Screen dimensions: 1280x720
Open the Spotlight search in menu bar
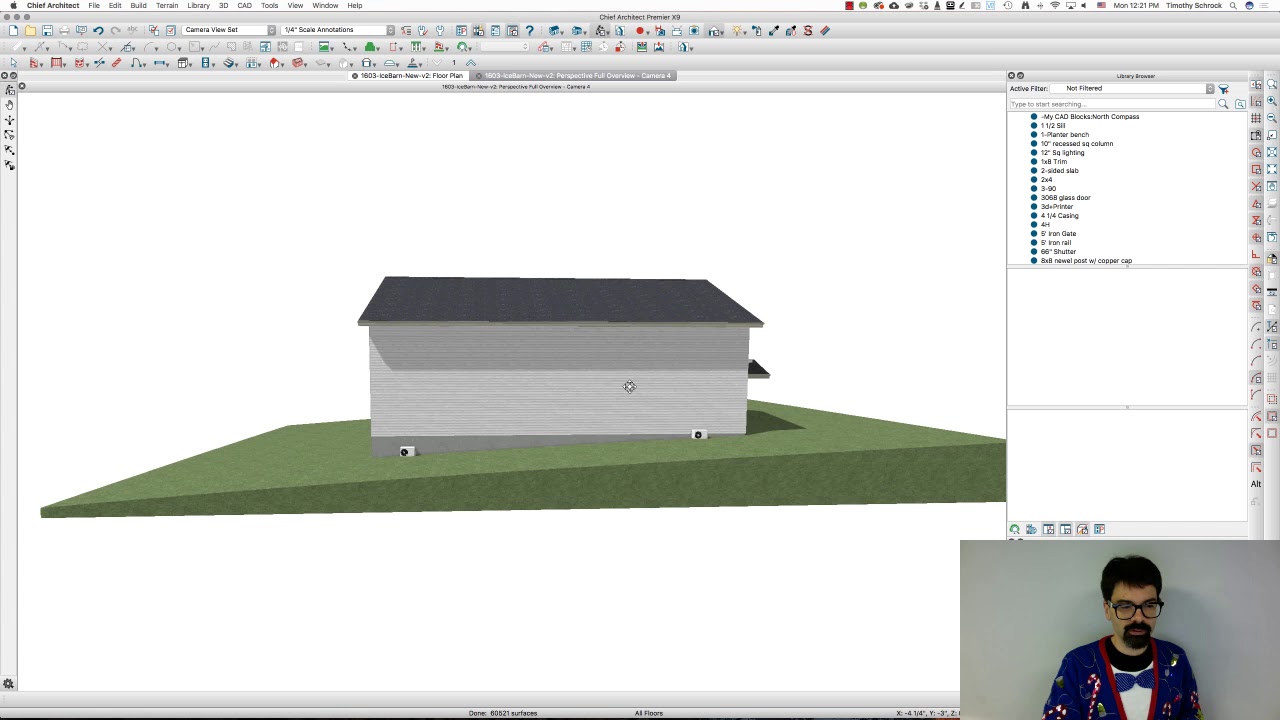pyautogui.click(x=1234, y=5)
